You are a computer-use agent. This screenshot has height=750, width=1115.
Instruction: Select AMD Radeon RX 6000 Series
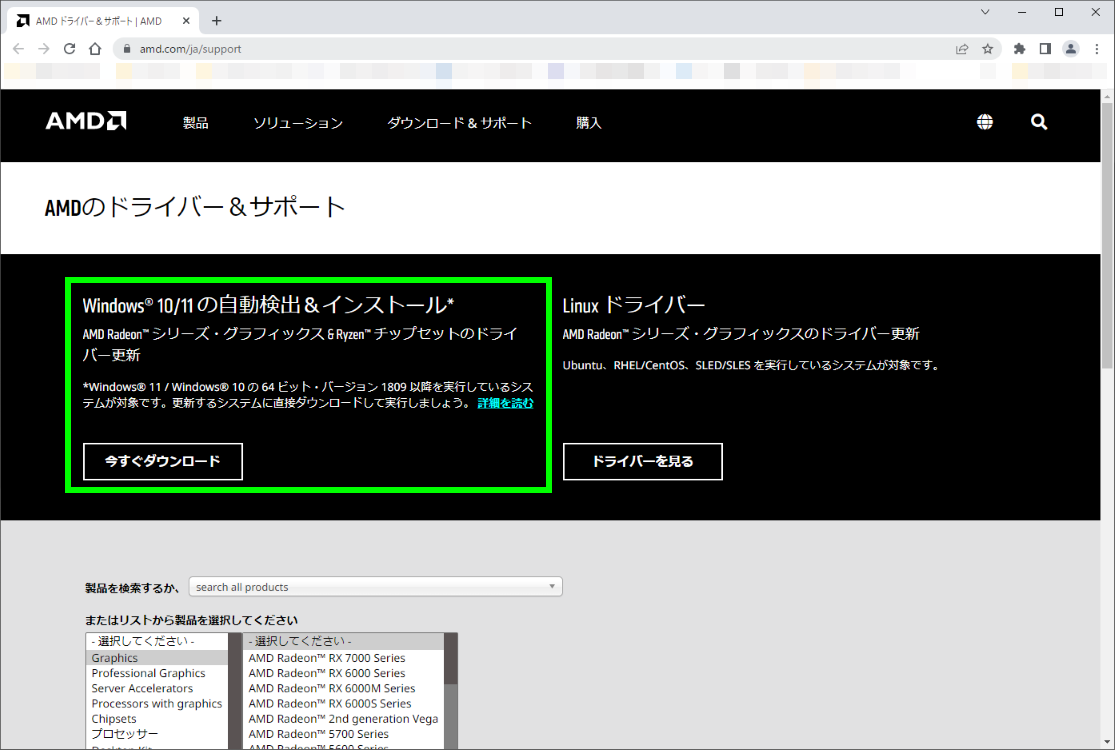pyautogui.click(x=344, y=673)
